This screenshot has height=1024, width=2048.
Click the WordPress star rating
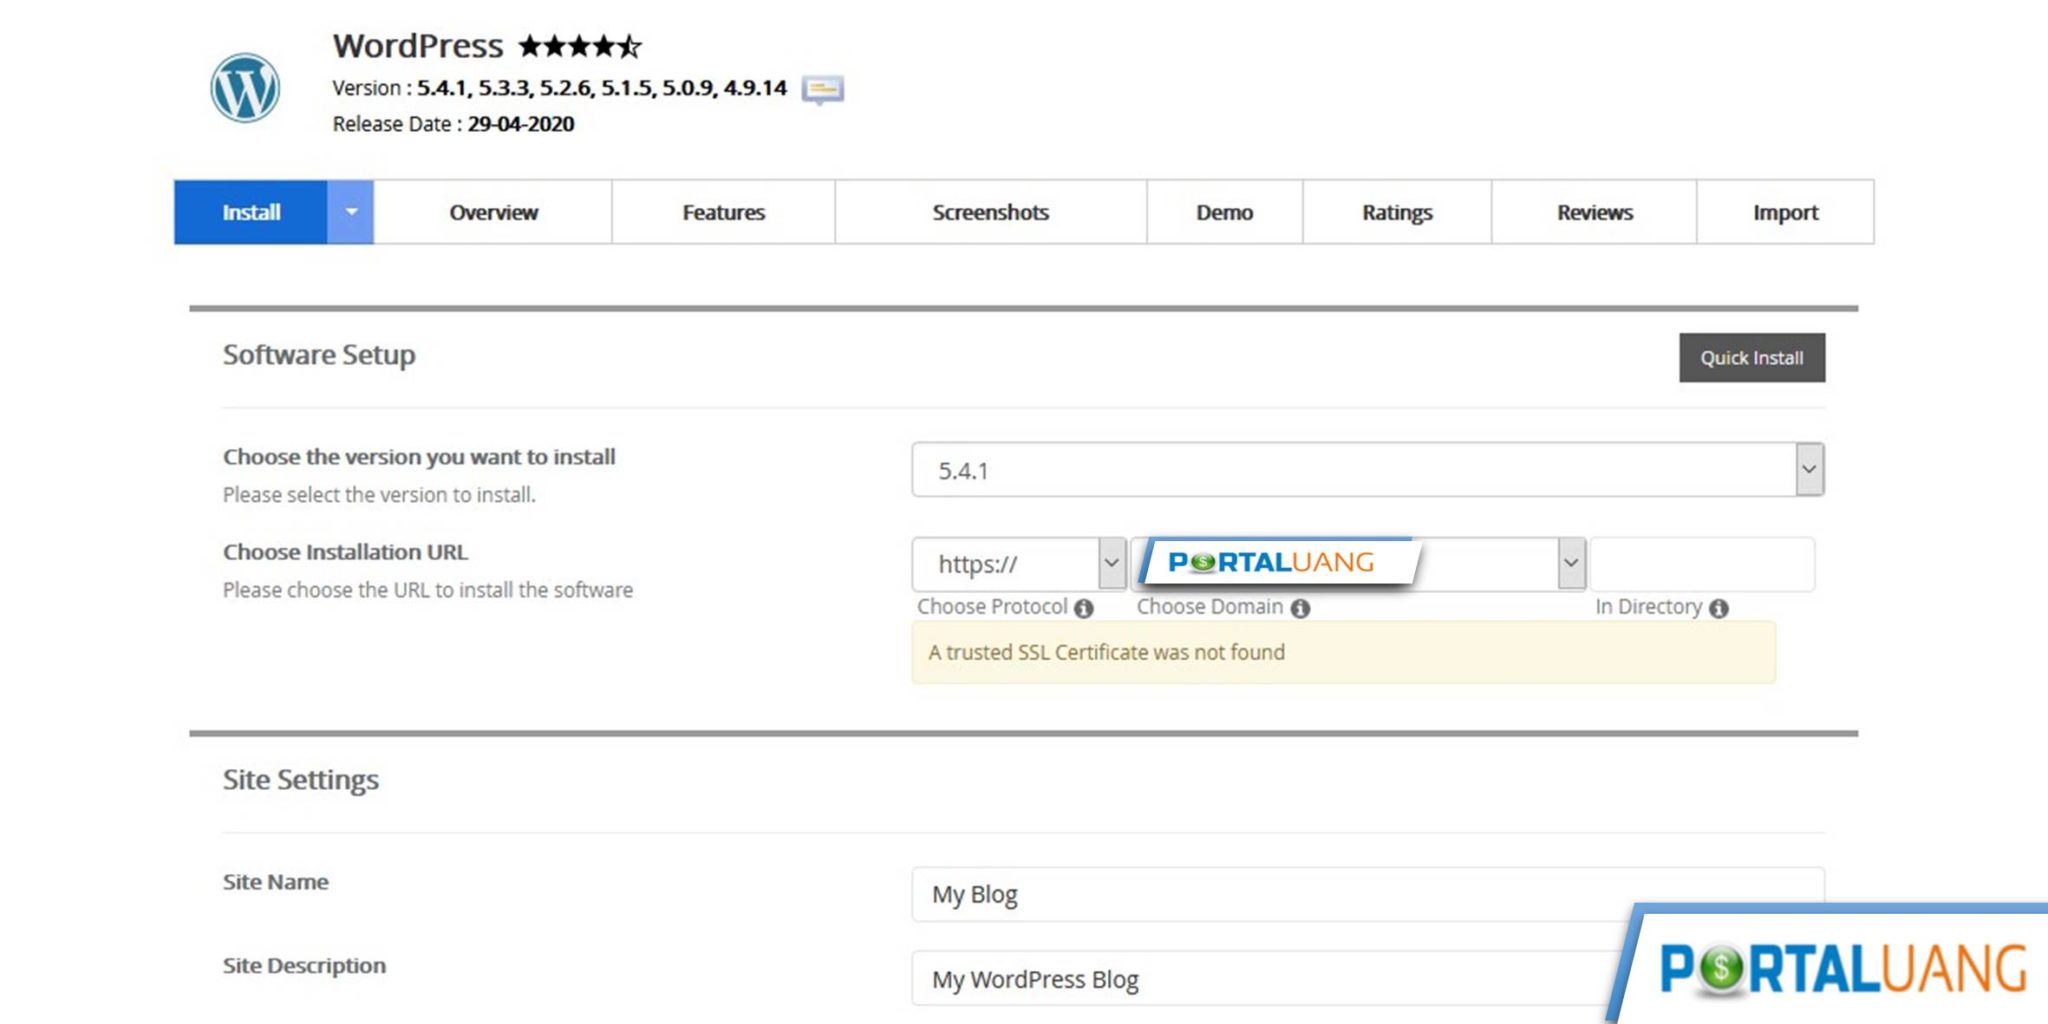click(580, 46)
